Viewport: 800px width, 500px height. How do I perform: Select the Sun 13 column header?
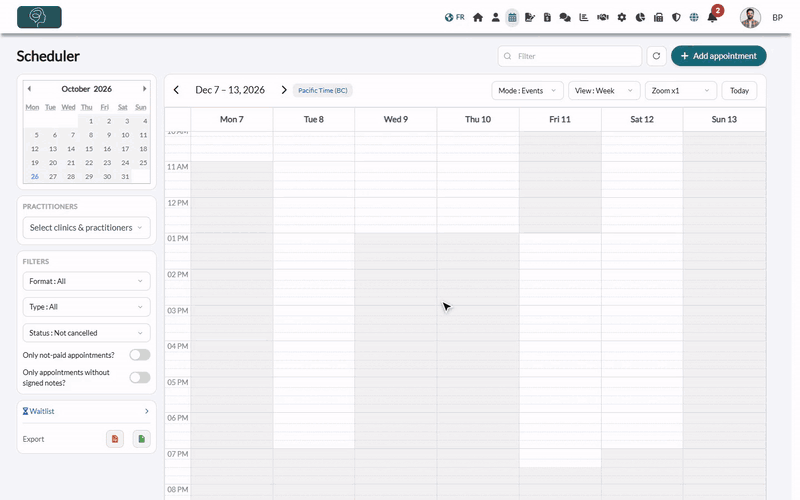(x=724, y=119)
